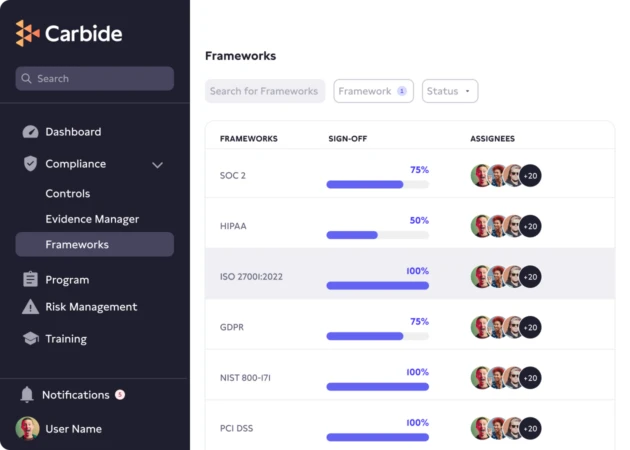Open the Dashboard gauge icon

30,132
